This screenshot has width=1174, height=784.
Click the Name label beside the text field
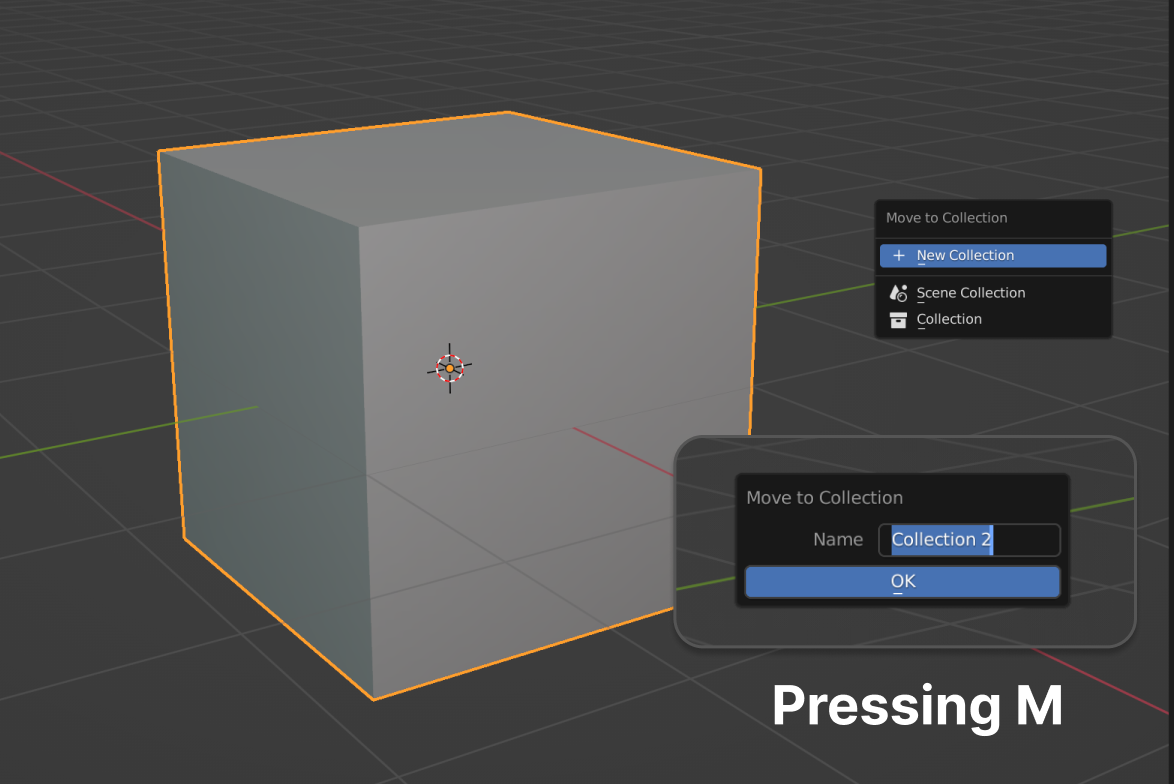838,540
